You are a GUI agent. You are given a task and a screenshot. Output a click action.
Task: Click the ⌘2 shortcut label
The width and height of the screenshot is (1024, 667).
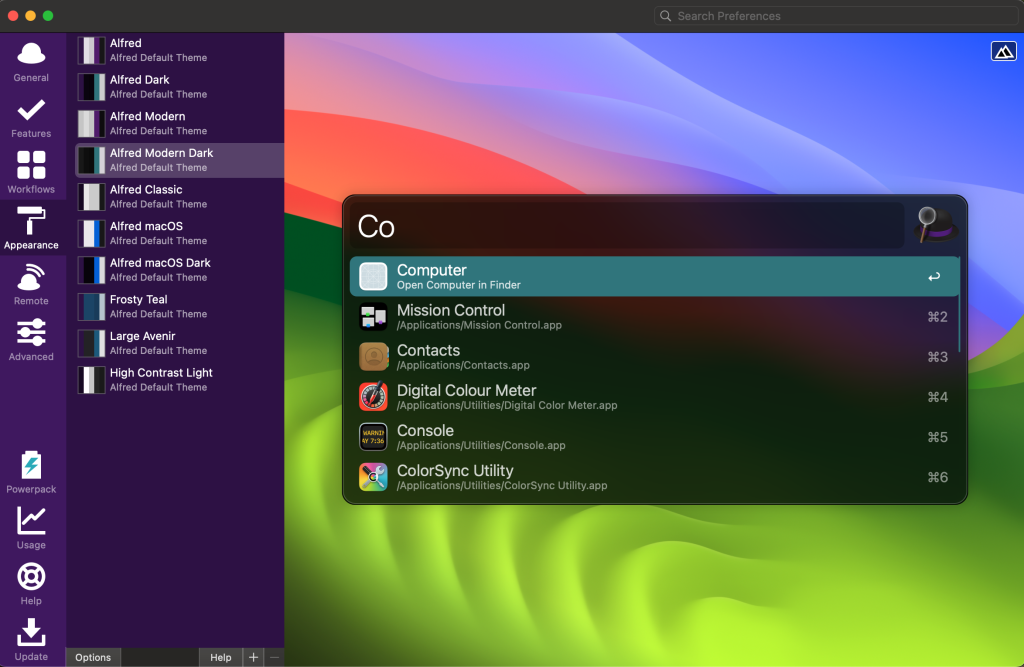point(937,317)
